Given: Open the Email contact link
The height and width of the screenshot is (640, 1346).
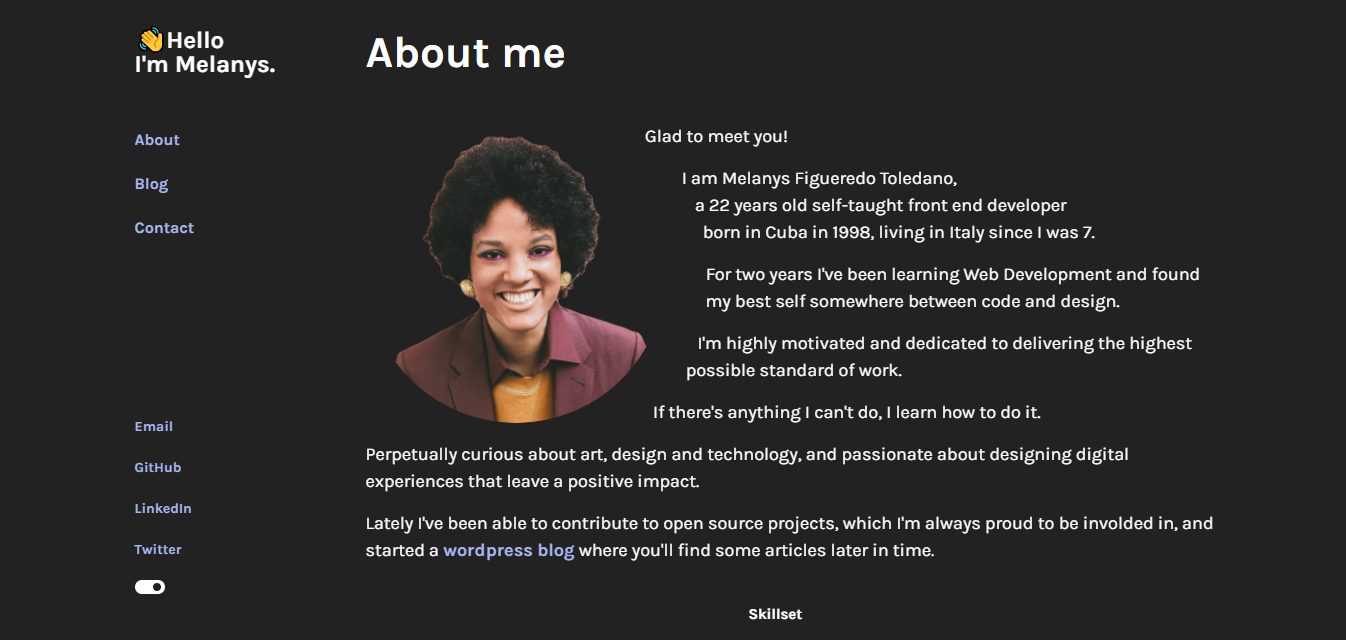Looking at the screenshot, I should point(153,426).
